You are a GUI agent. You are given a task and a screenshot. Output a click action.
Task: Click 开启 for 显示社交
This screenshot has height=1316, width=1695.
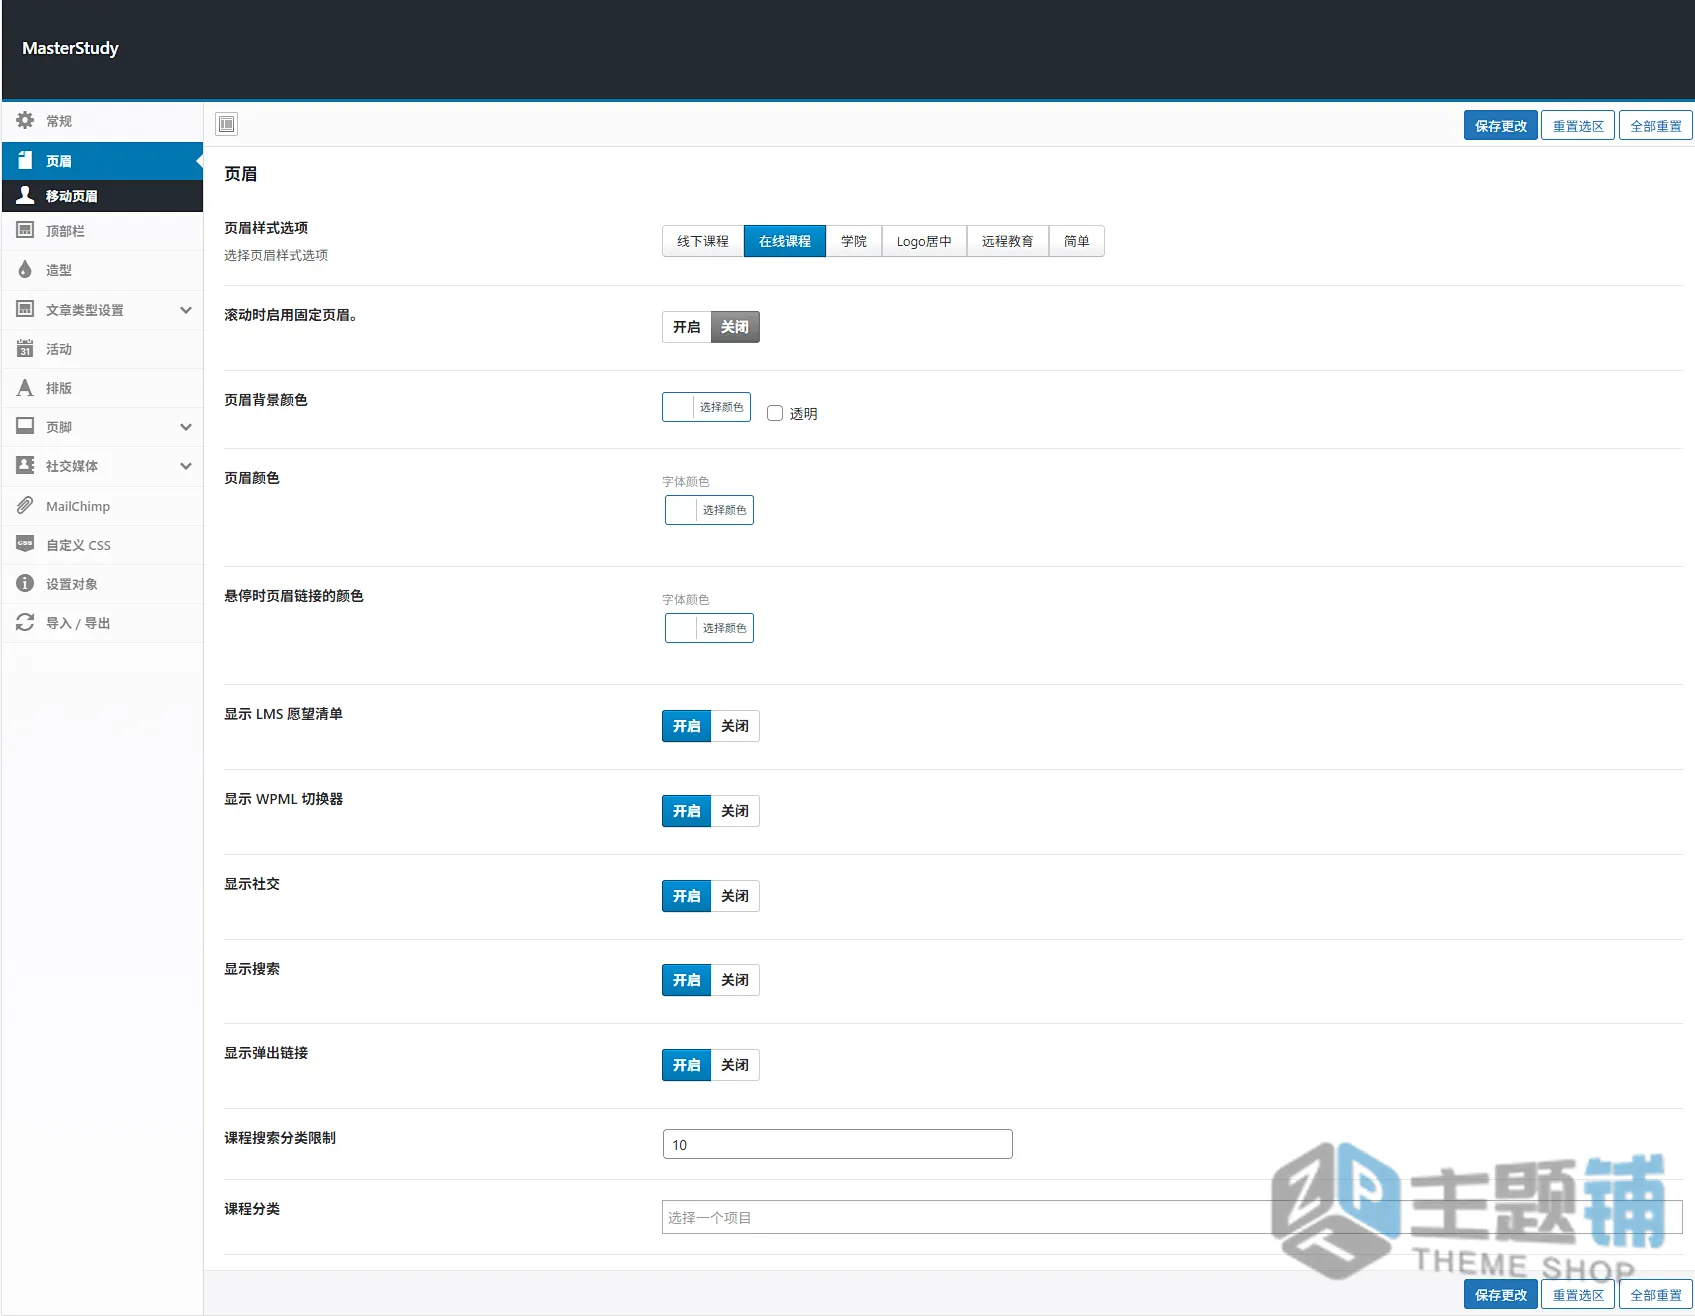687,896
